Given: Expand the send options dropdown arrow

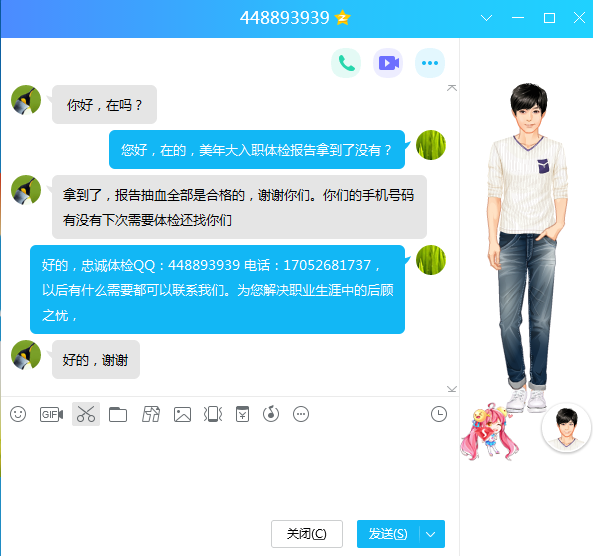Looking at the screenshot, I should pyautogui.click(x=431, y=534).
